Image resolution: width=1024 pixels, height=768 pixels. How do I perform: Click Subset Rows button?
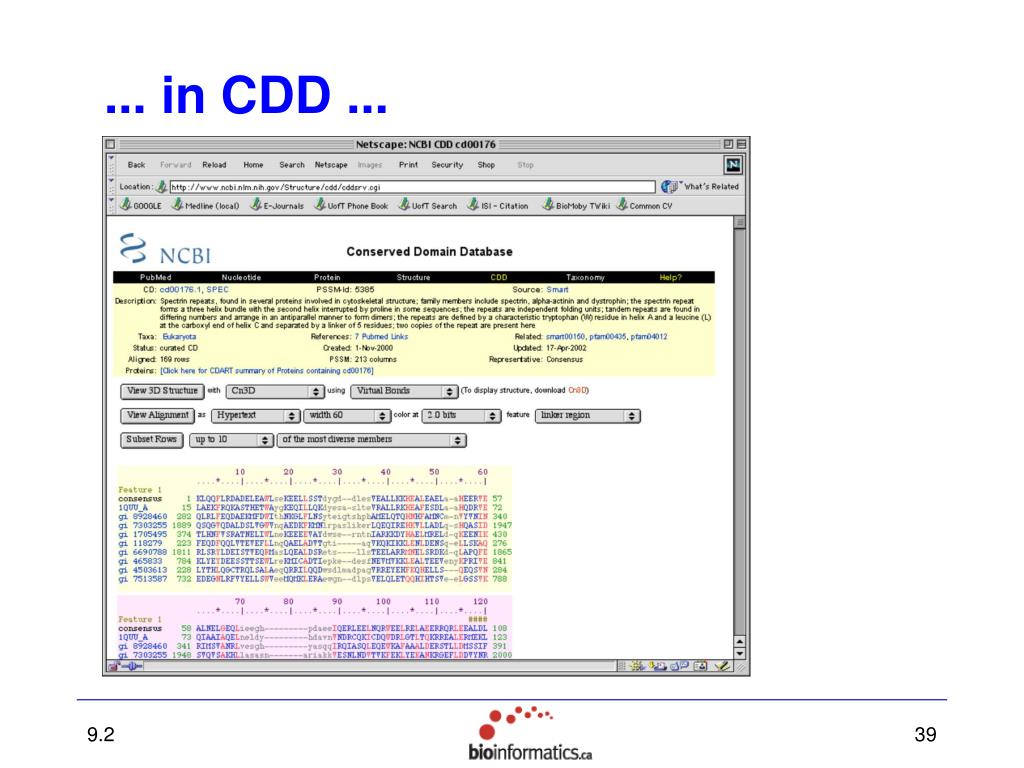click(x=152, y=440)
